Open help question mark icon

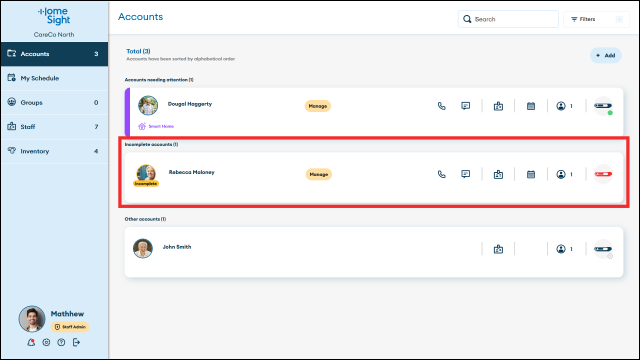(61, 342)
